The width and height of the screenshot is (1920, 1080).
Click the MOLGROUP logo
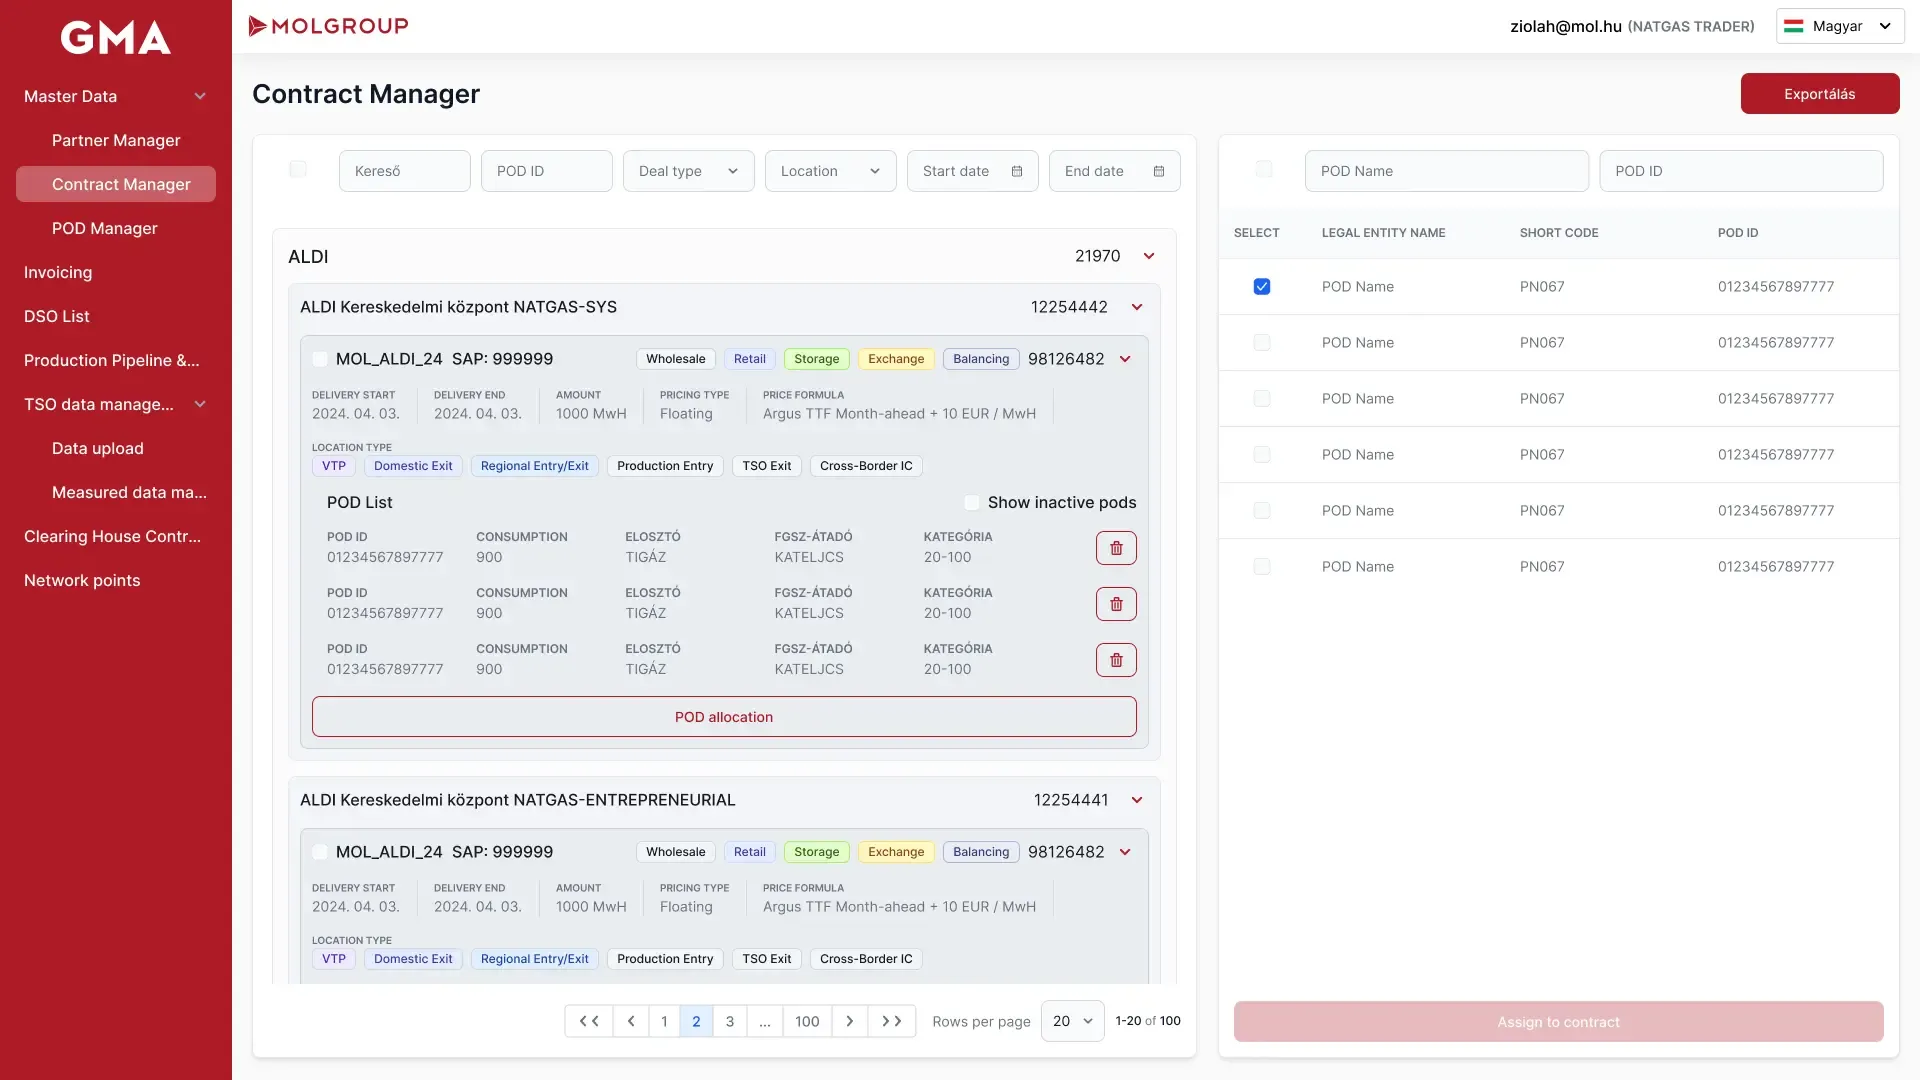[328, 26]
